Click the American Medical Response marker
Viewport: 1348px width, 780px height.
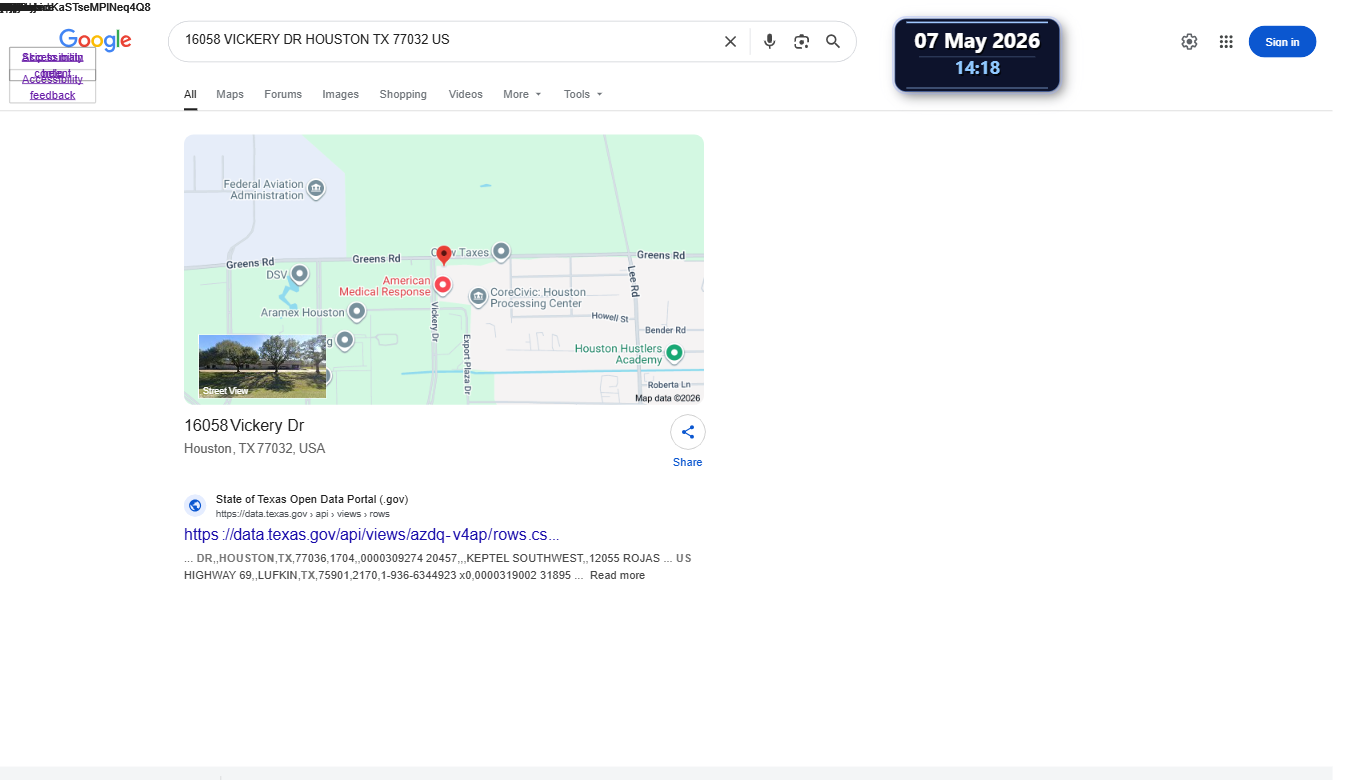point(443,285)
